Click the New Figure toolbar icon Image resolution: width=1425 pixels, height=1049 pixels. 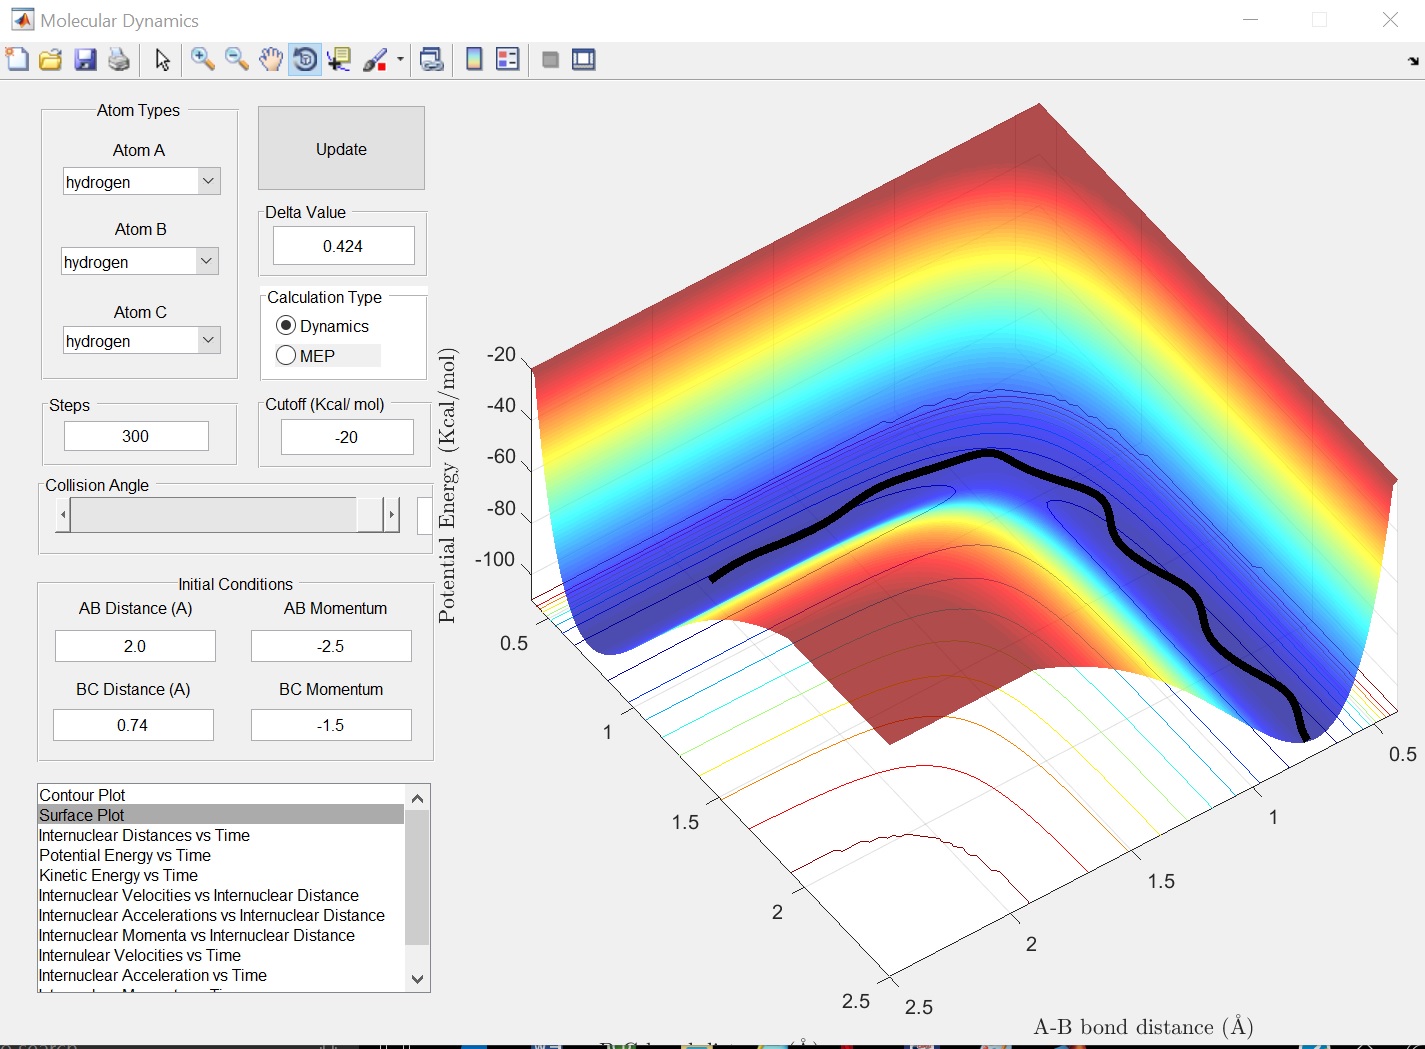(x=18, y=60)
